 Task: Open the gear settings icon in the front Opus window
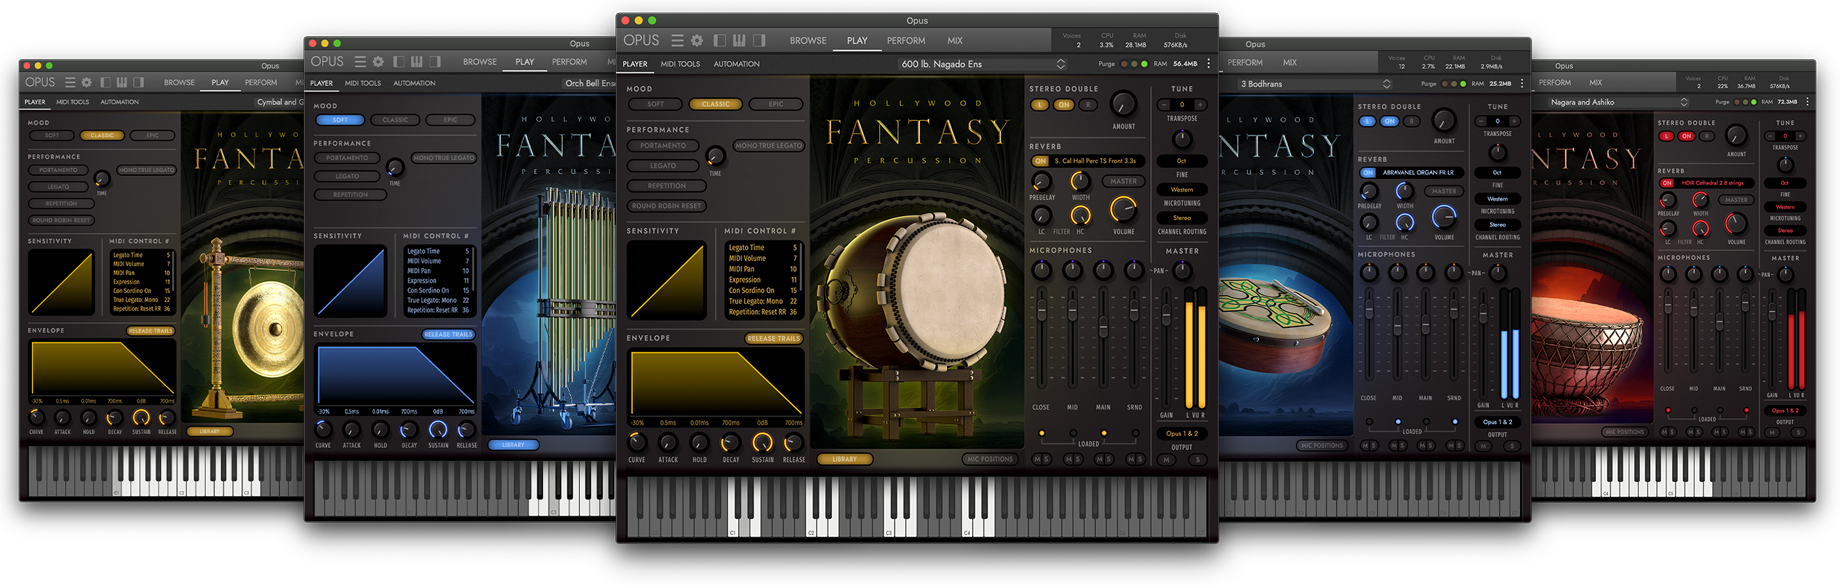[697, 41]
